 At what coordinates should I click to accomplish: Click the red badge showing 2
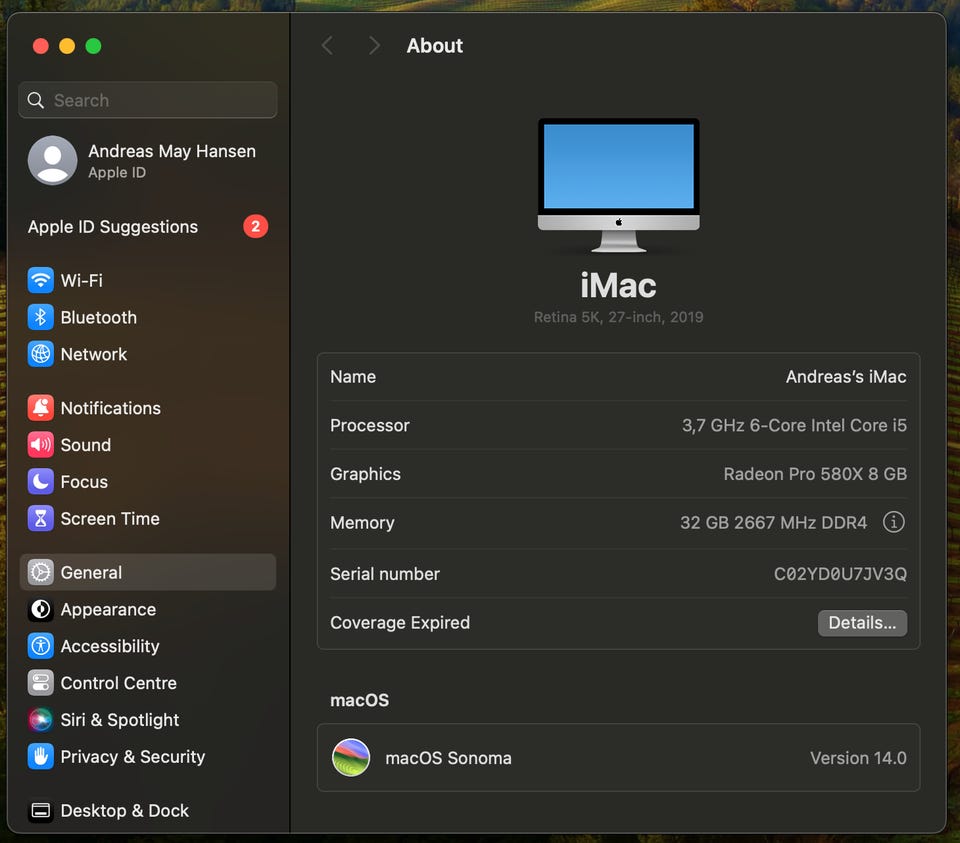(255, 227)
